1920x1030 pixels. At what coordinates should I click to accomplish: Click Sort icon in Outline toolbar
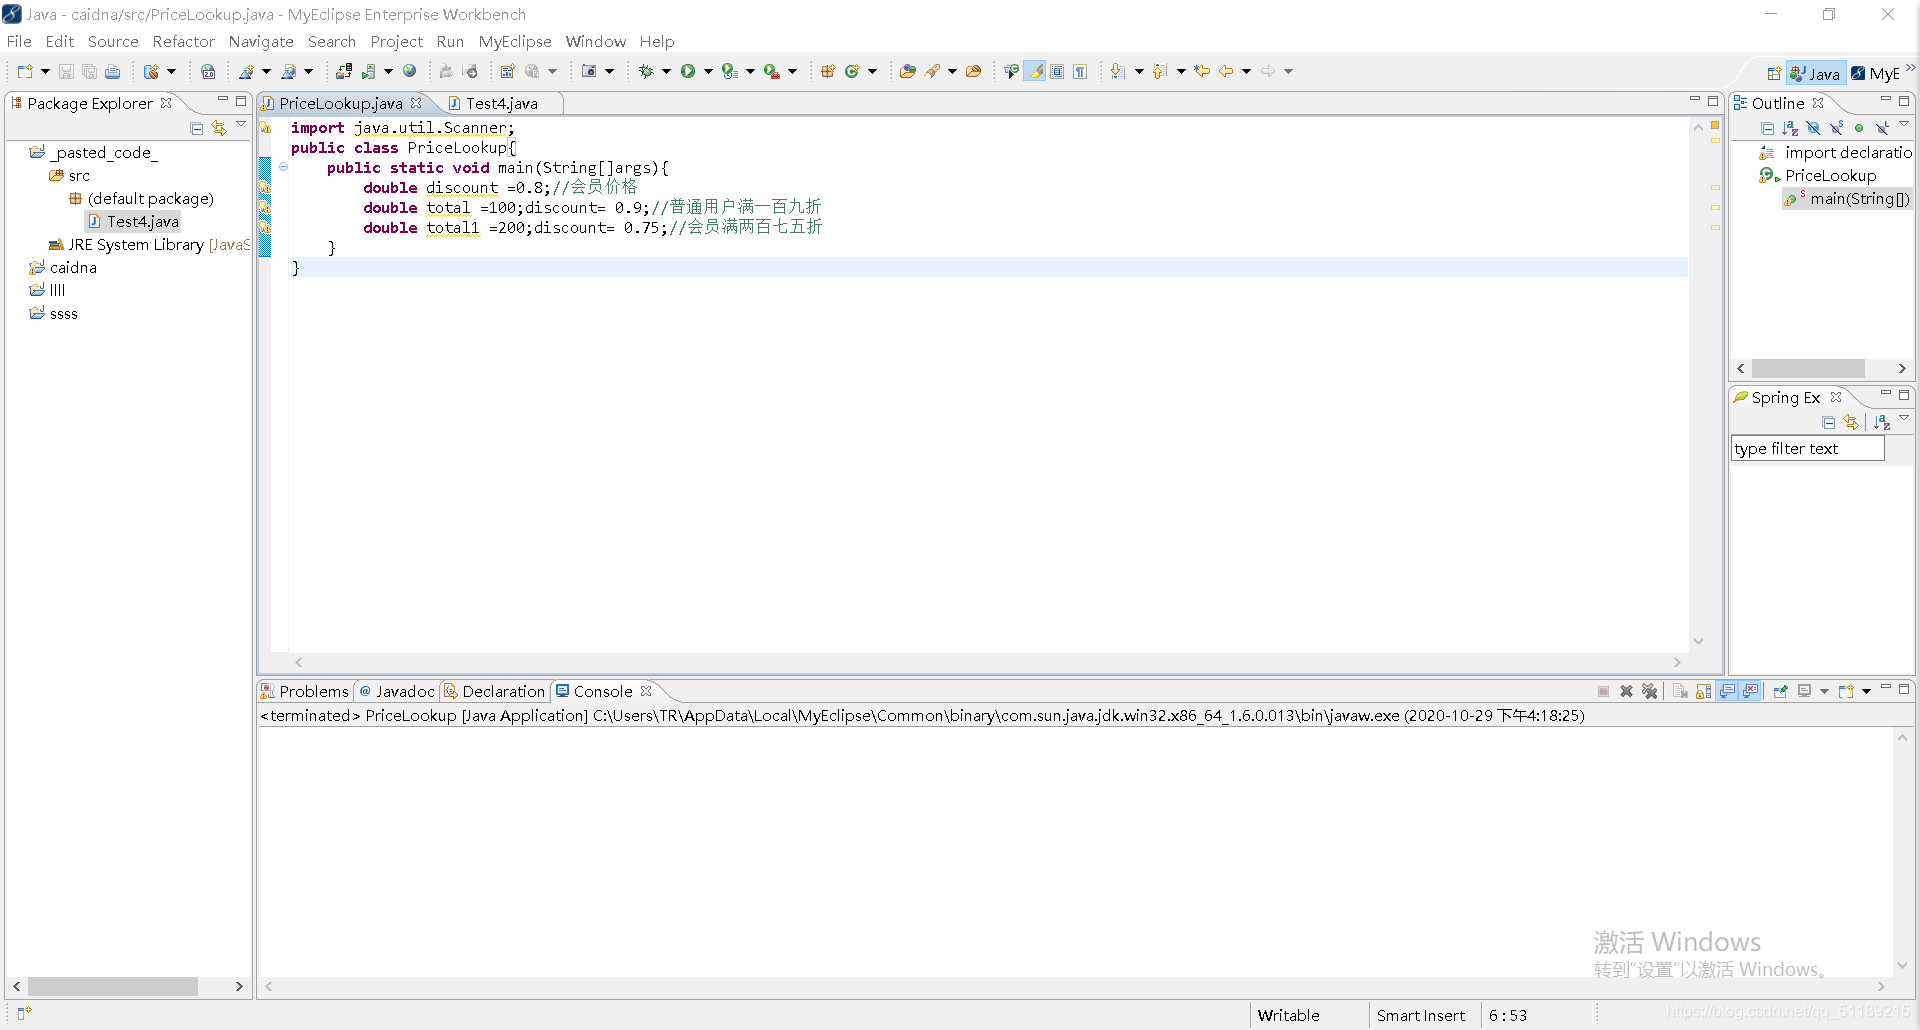tap(1790, 128)
